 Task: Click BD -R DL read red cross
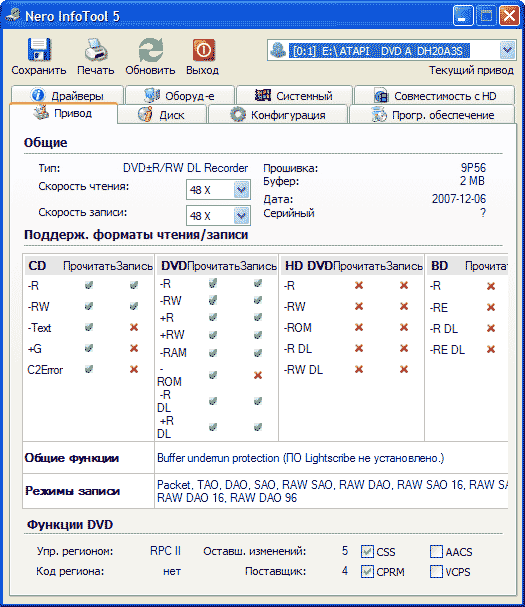(x=491, y=328)
